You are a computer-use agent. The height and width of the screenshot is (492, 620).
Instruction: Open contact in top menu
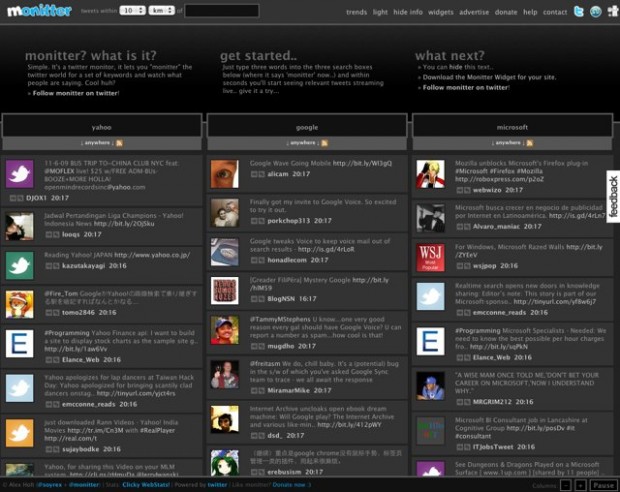(555, 12)
